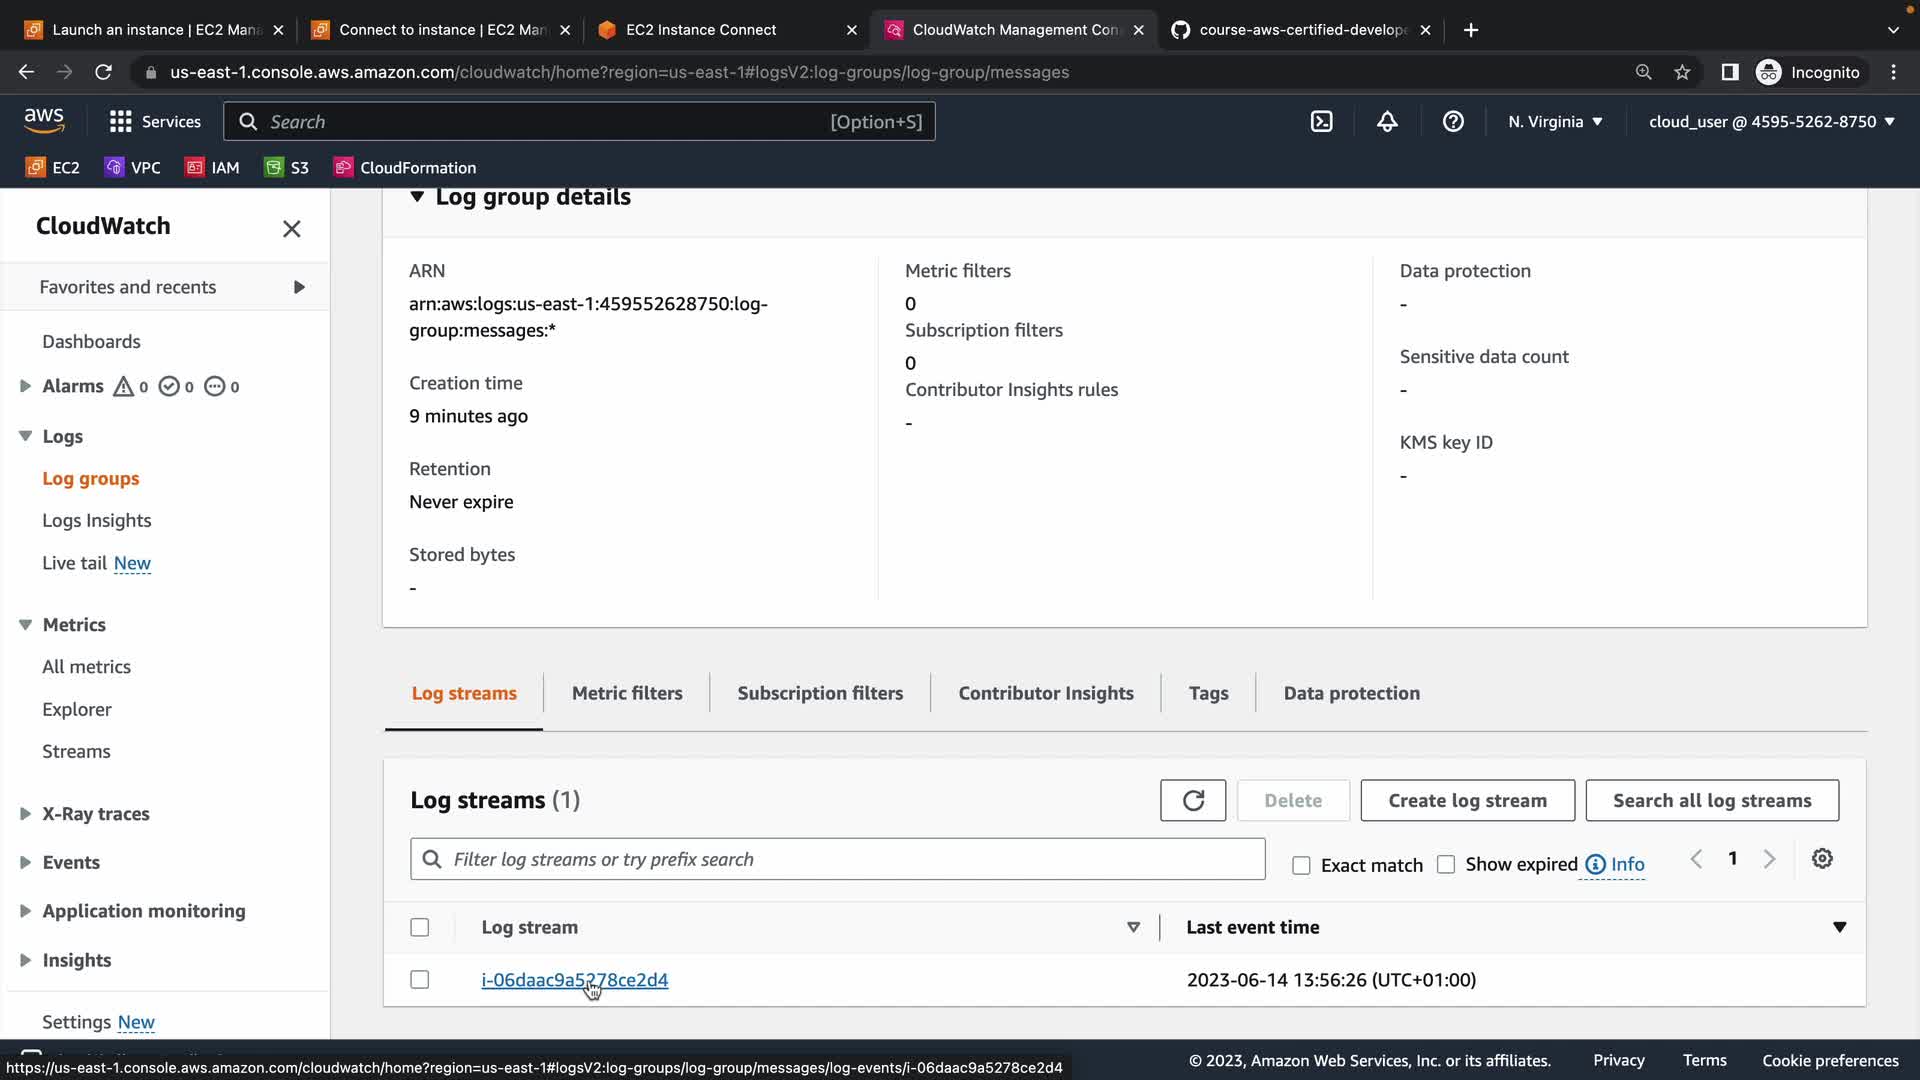This screenshot has width=1920, height=1080.
Task: Open the CloudFormation shortcut icon
Action: (343, 168)
